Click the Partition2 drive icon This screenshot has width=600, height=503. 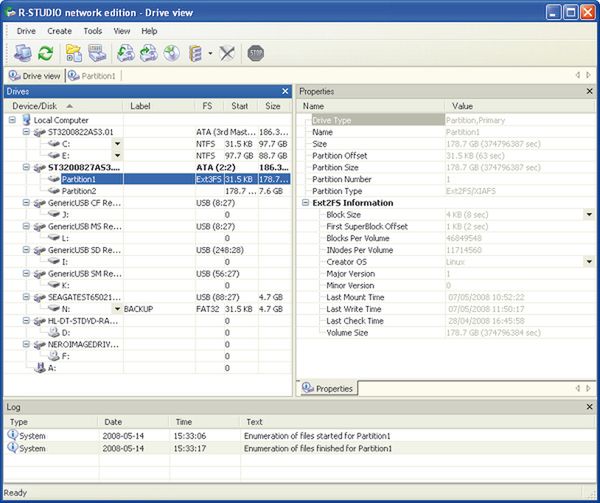coord(54,191)
